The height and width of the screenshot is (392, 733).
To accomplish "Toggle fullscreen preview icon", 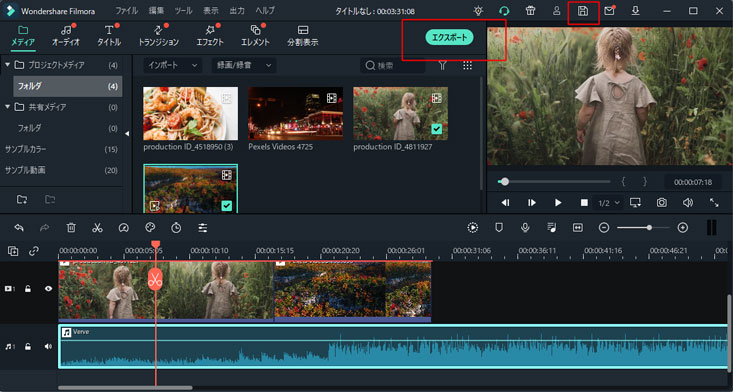I will click(x=714, y=202).
